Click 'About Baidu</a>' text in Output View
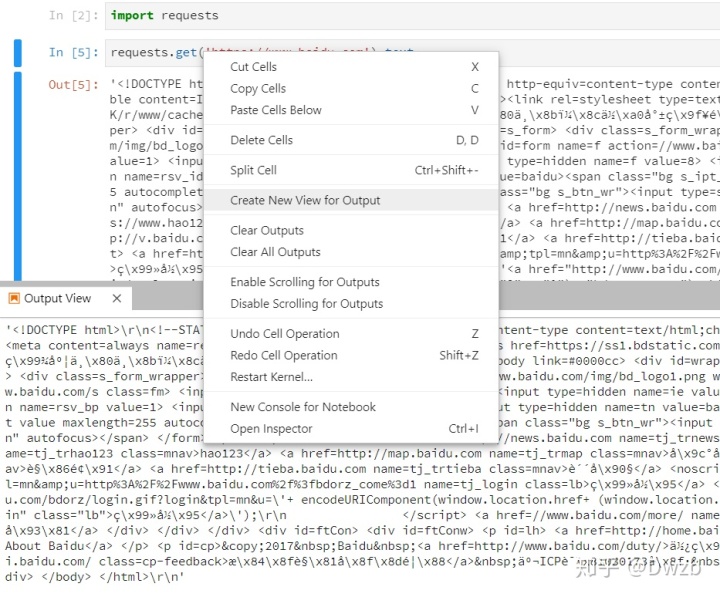Image resolution: width=720 pixels, height=597 pixels. click(x=59, y=546)
